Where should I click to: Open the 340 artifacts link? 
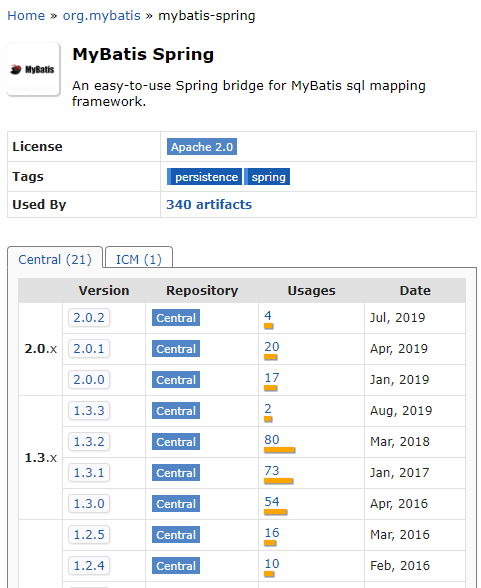coord(209,204)
